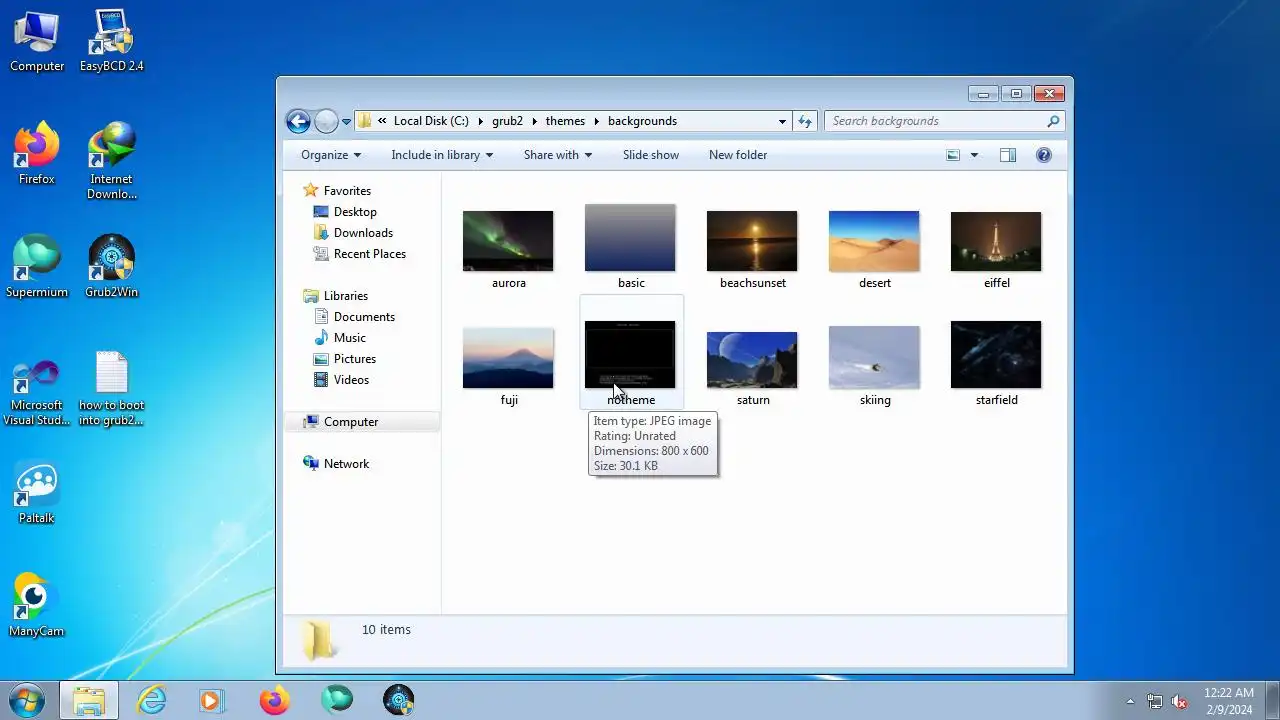This screenshot has height=720, width=1280.
Task: Open Windows Media Player from taskbar
Action: pyautogui.click(x=212, y=700)
